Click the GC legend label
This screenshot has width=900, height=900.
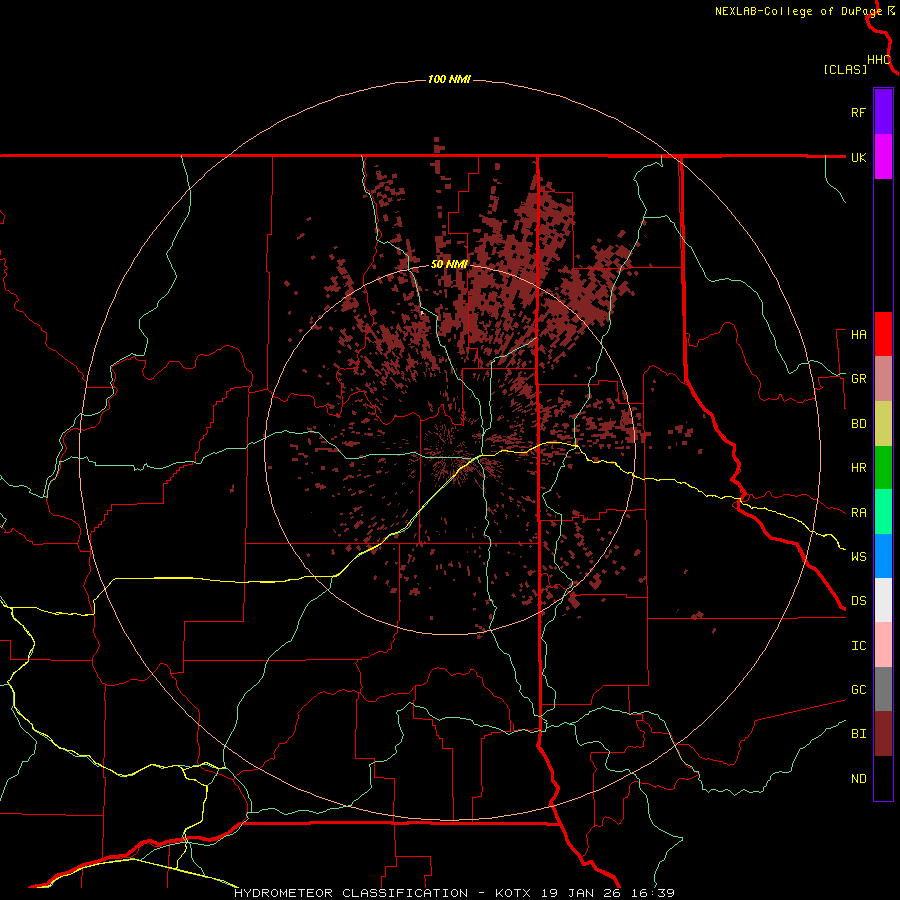click(858, 690)
